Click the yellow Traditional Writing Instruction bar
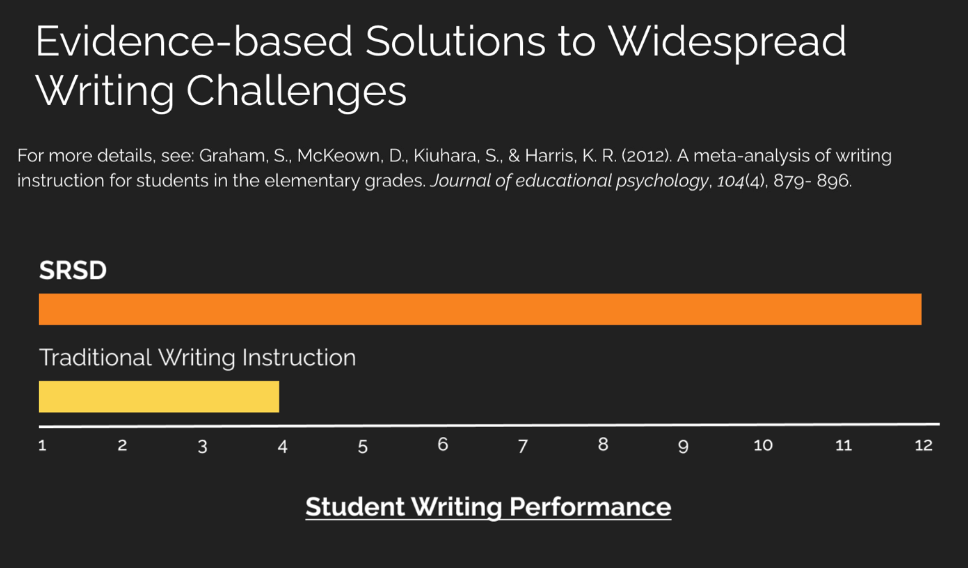This screenshot has width=968, height=568. pyautogui.click(x=159, y=396)
